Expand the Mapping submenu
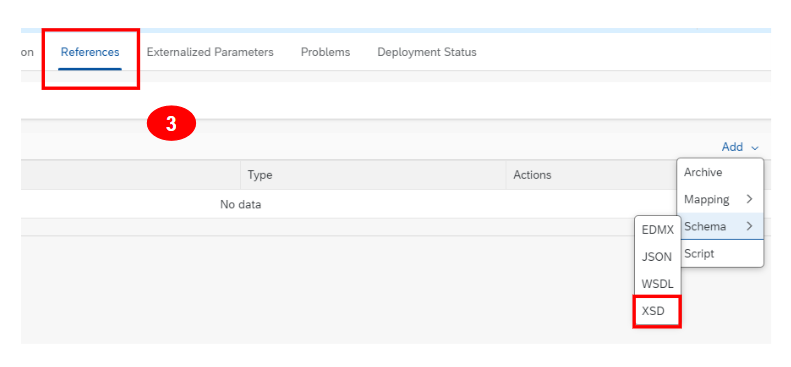 pos(720,199)
